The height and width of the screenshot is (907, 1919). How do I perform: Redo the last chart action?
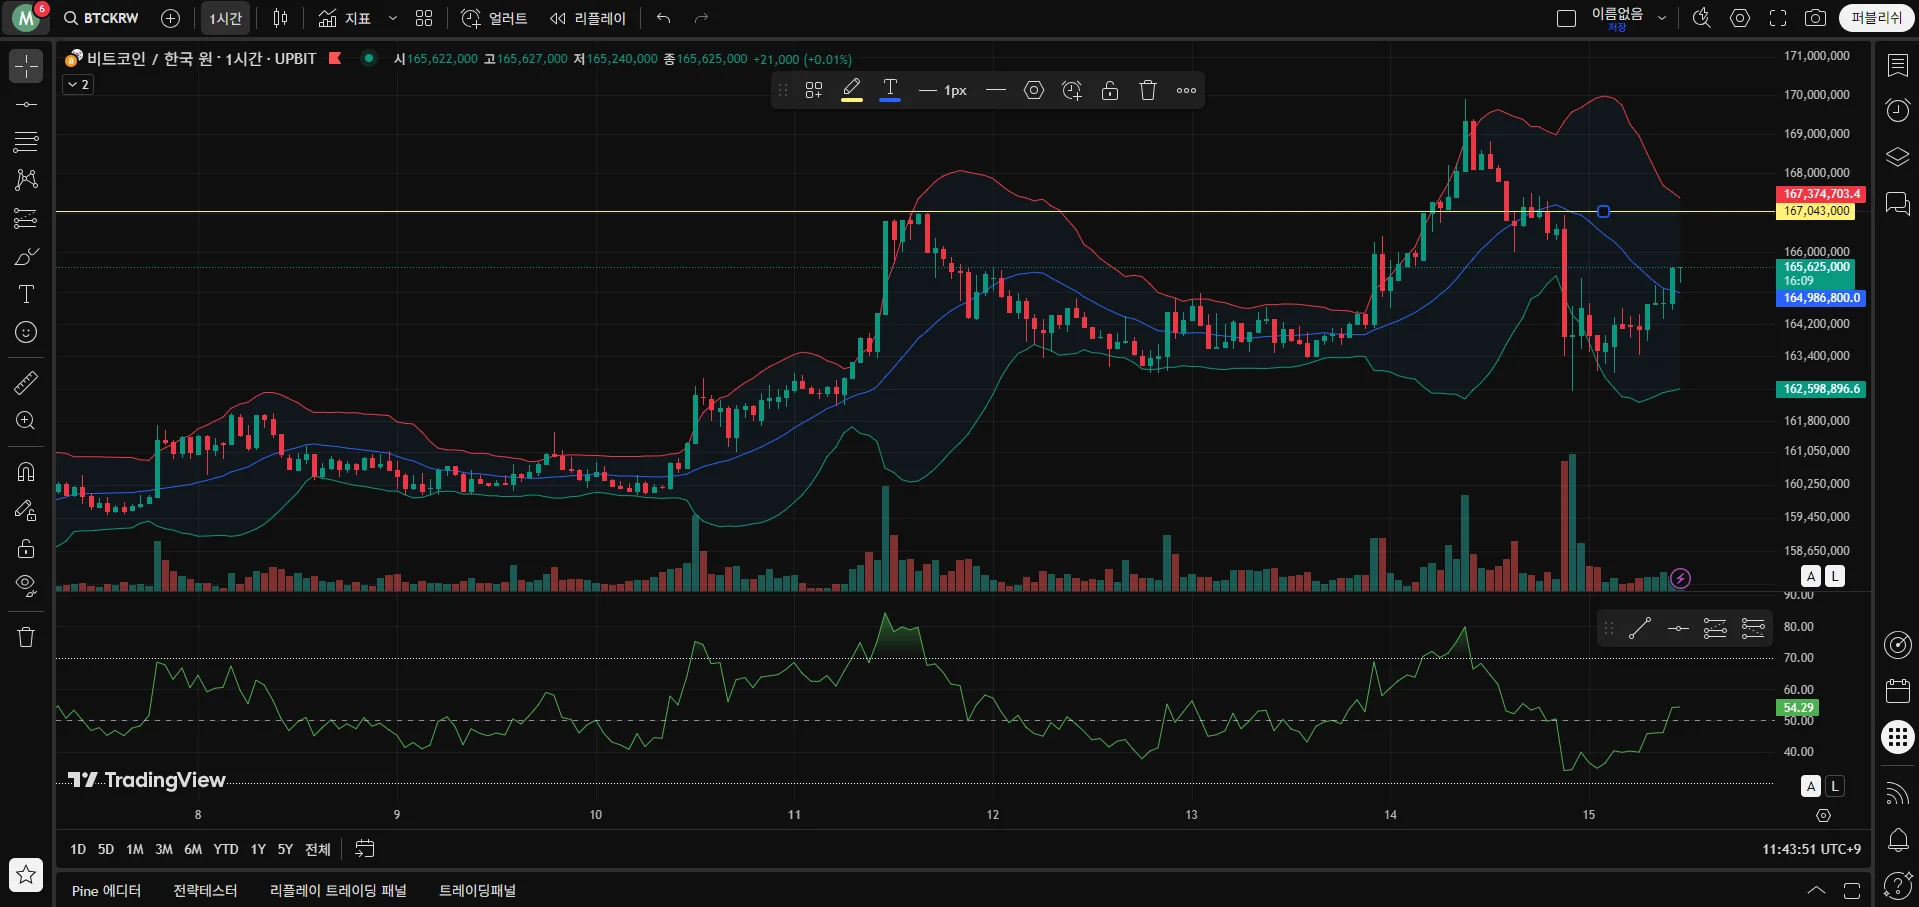tap(701, 18)
